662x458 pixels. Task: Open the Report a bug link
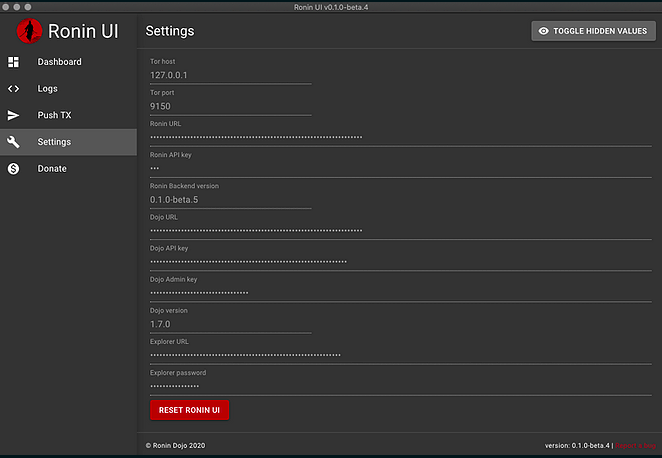tap(635, 445)
